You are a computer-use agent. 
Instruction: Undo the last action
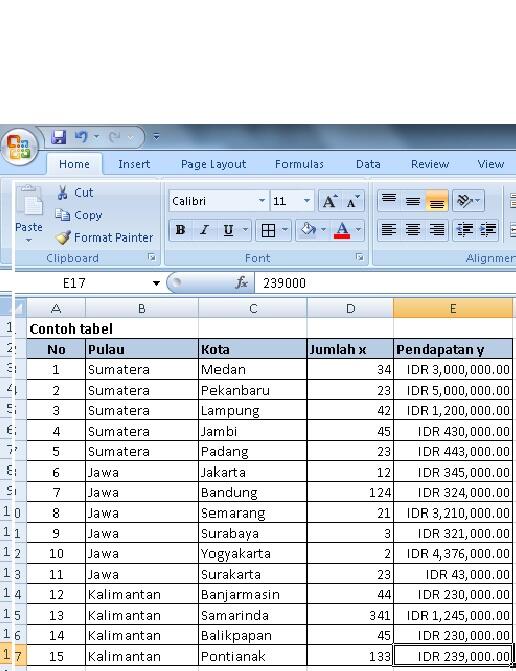[81, 137]
